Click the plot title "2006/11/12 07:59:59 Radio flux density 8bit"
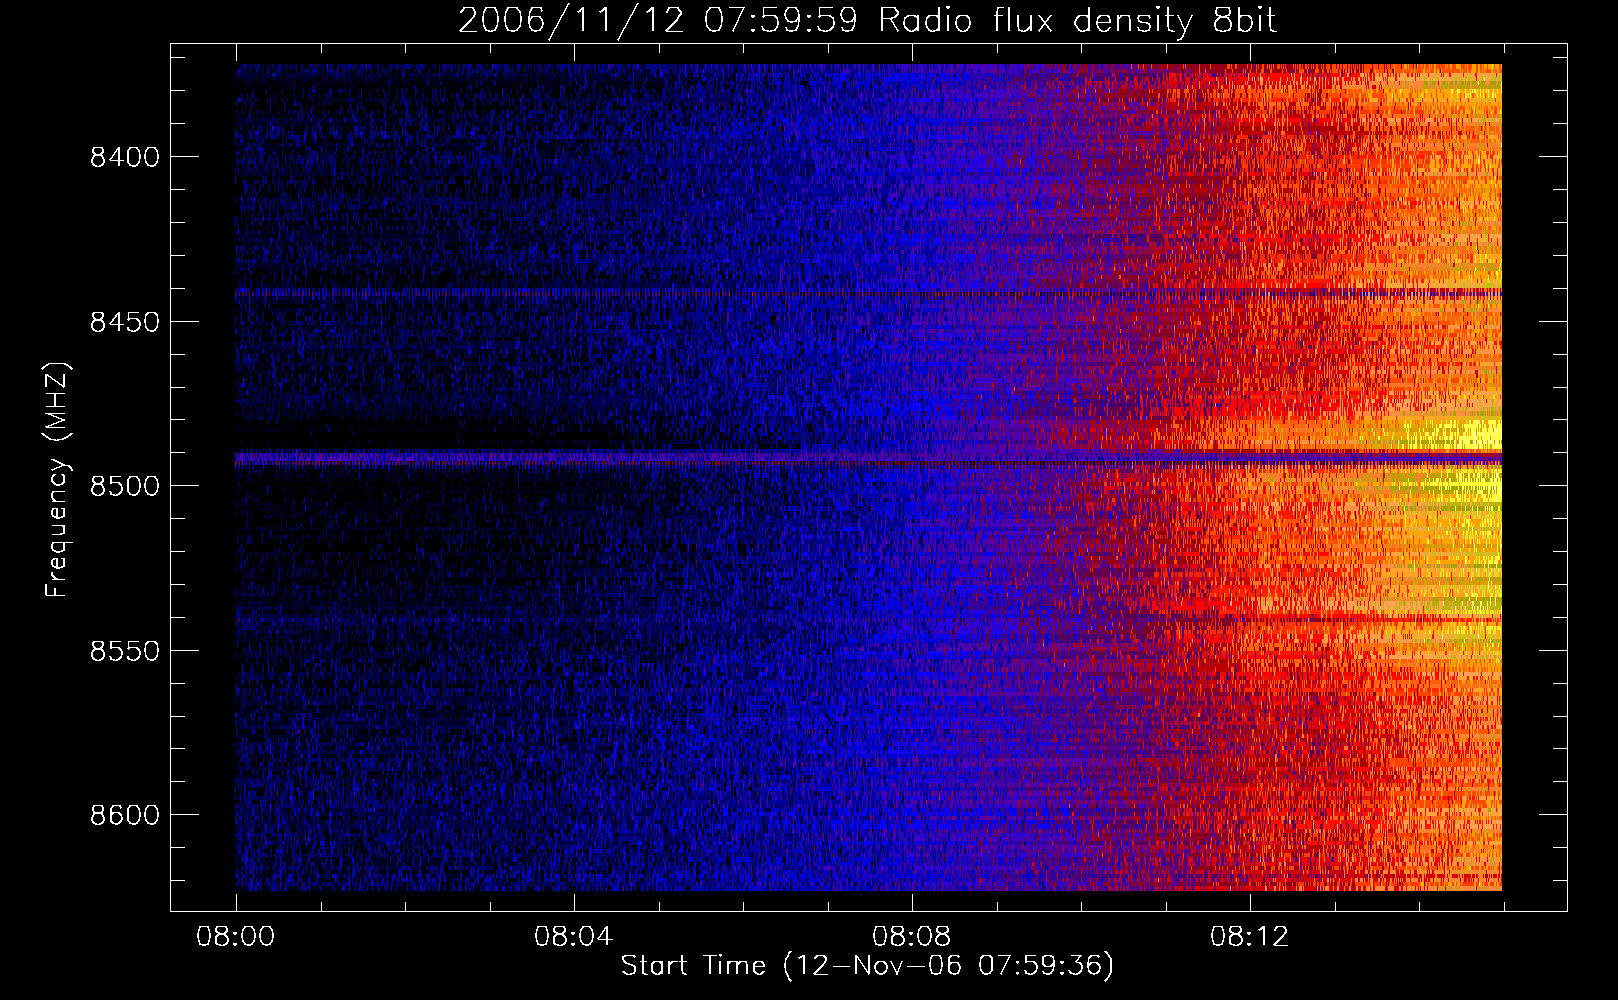Image resolution: width=1618 pixels, height=1000 pixels. 867,20
